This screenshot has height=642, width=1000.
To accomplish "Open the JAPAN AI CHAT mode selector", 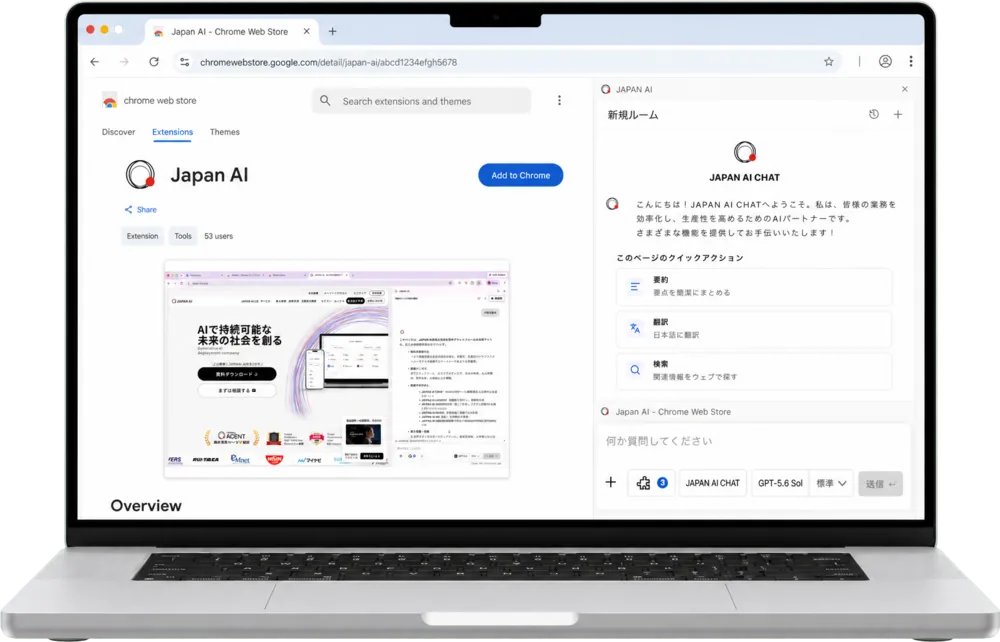I will tap(712, 483).
